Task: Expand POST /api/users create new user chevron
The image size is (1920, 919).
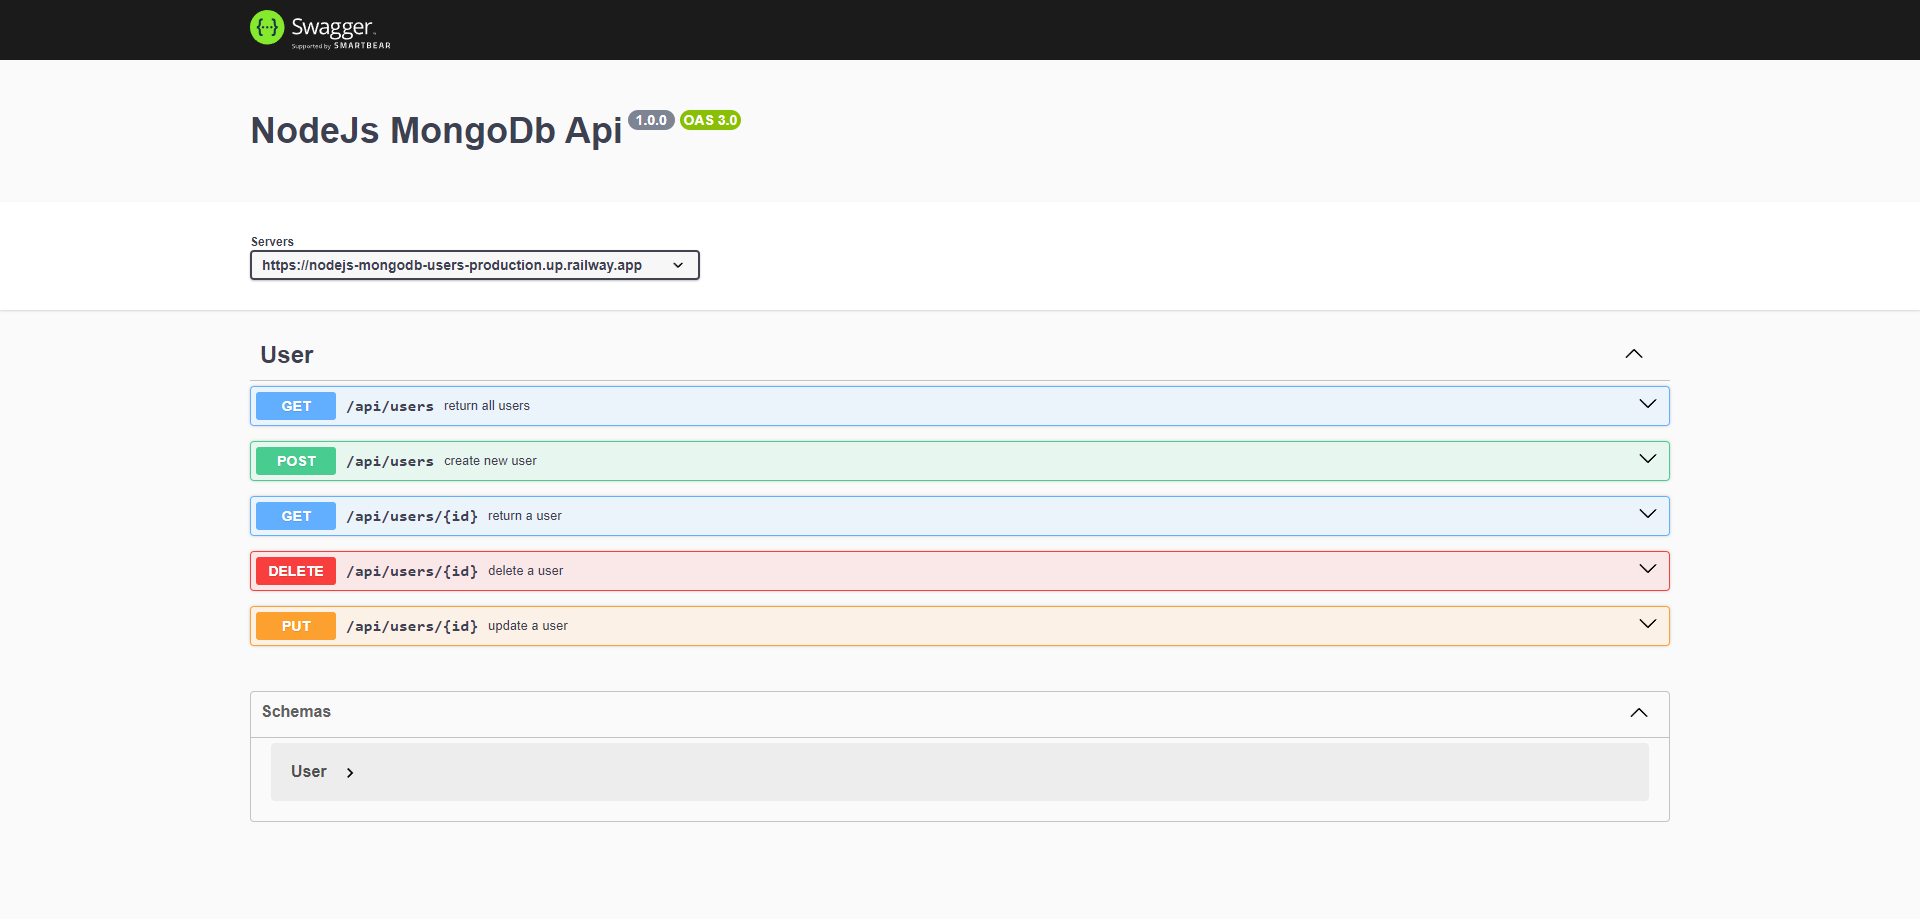Action: (x=1648, y=459)
